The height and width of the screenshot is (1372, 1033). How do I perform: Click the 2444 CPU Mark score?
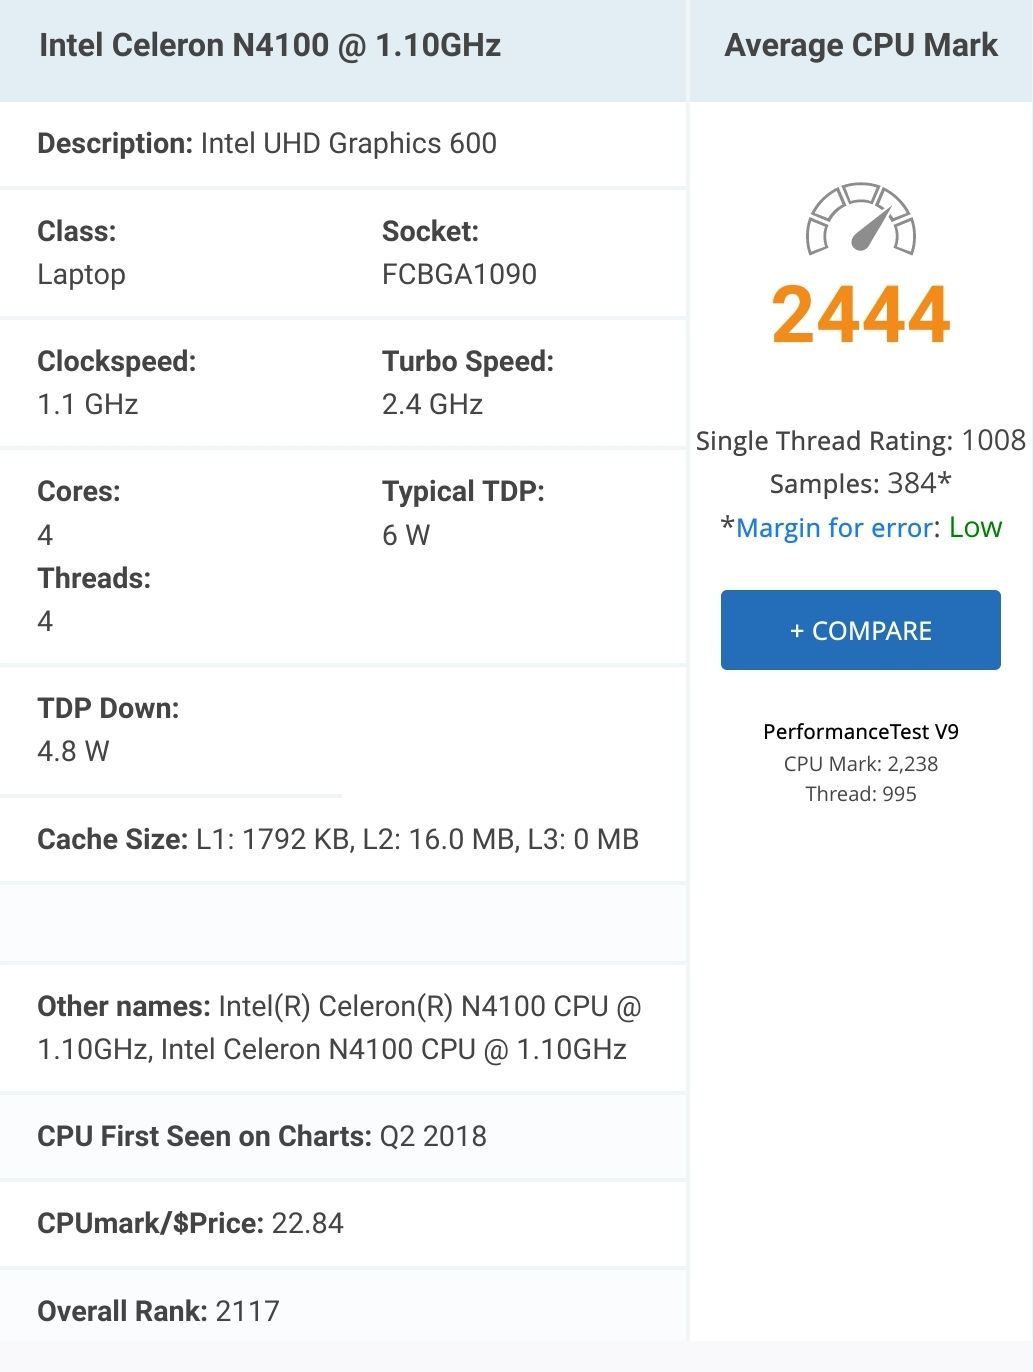(x=861, y=315)
